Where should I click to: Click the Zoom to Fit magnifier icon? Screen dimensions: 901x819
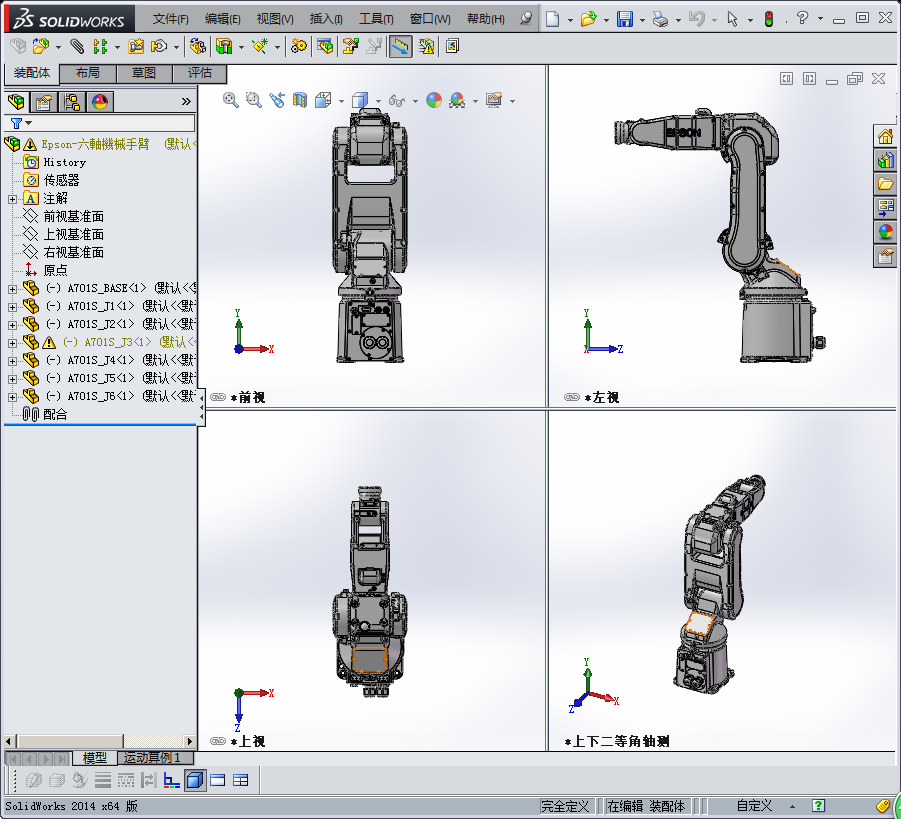point(230,100)
